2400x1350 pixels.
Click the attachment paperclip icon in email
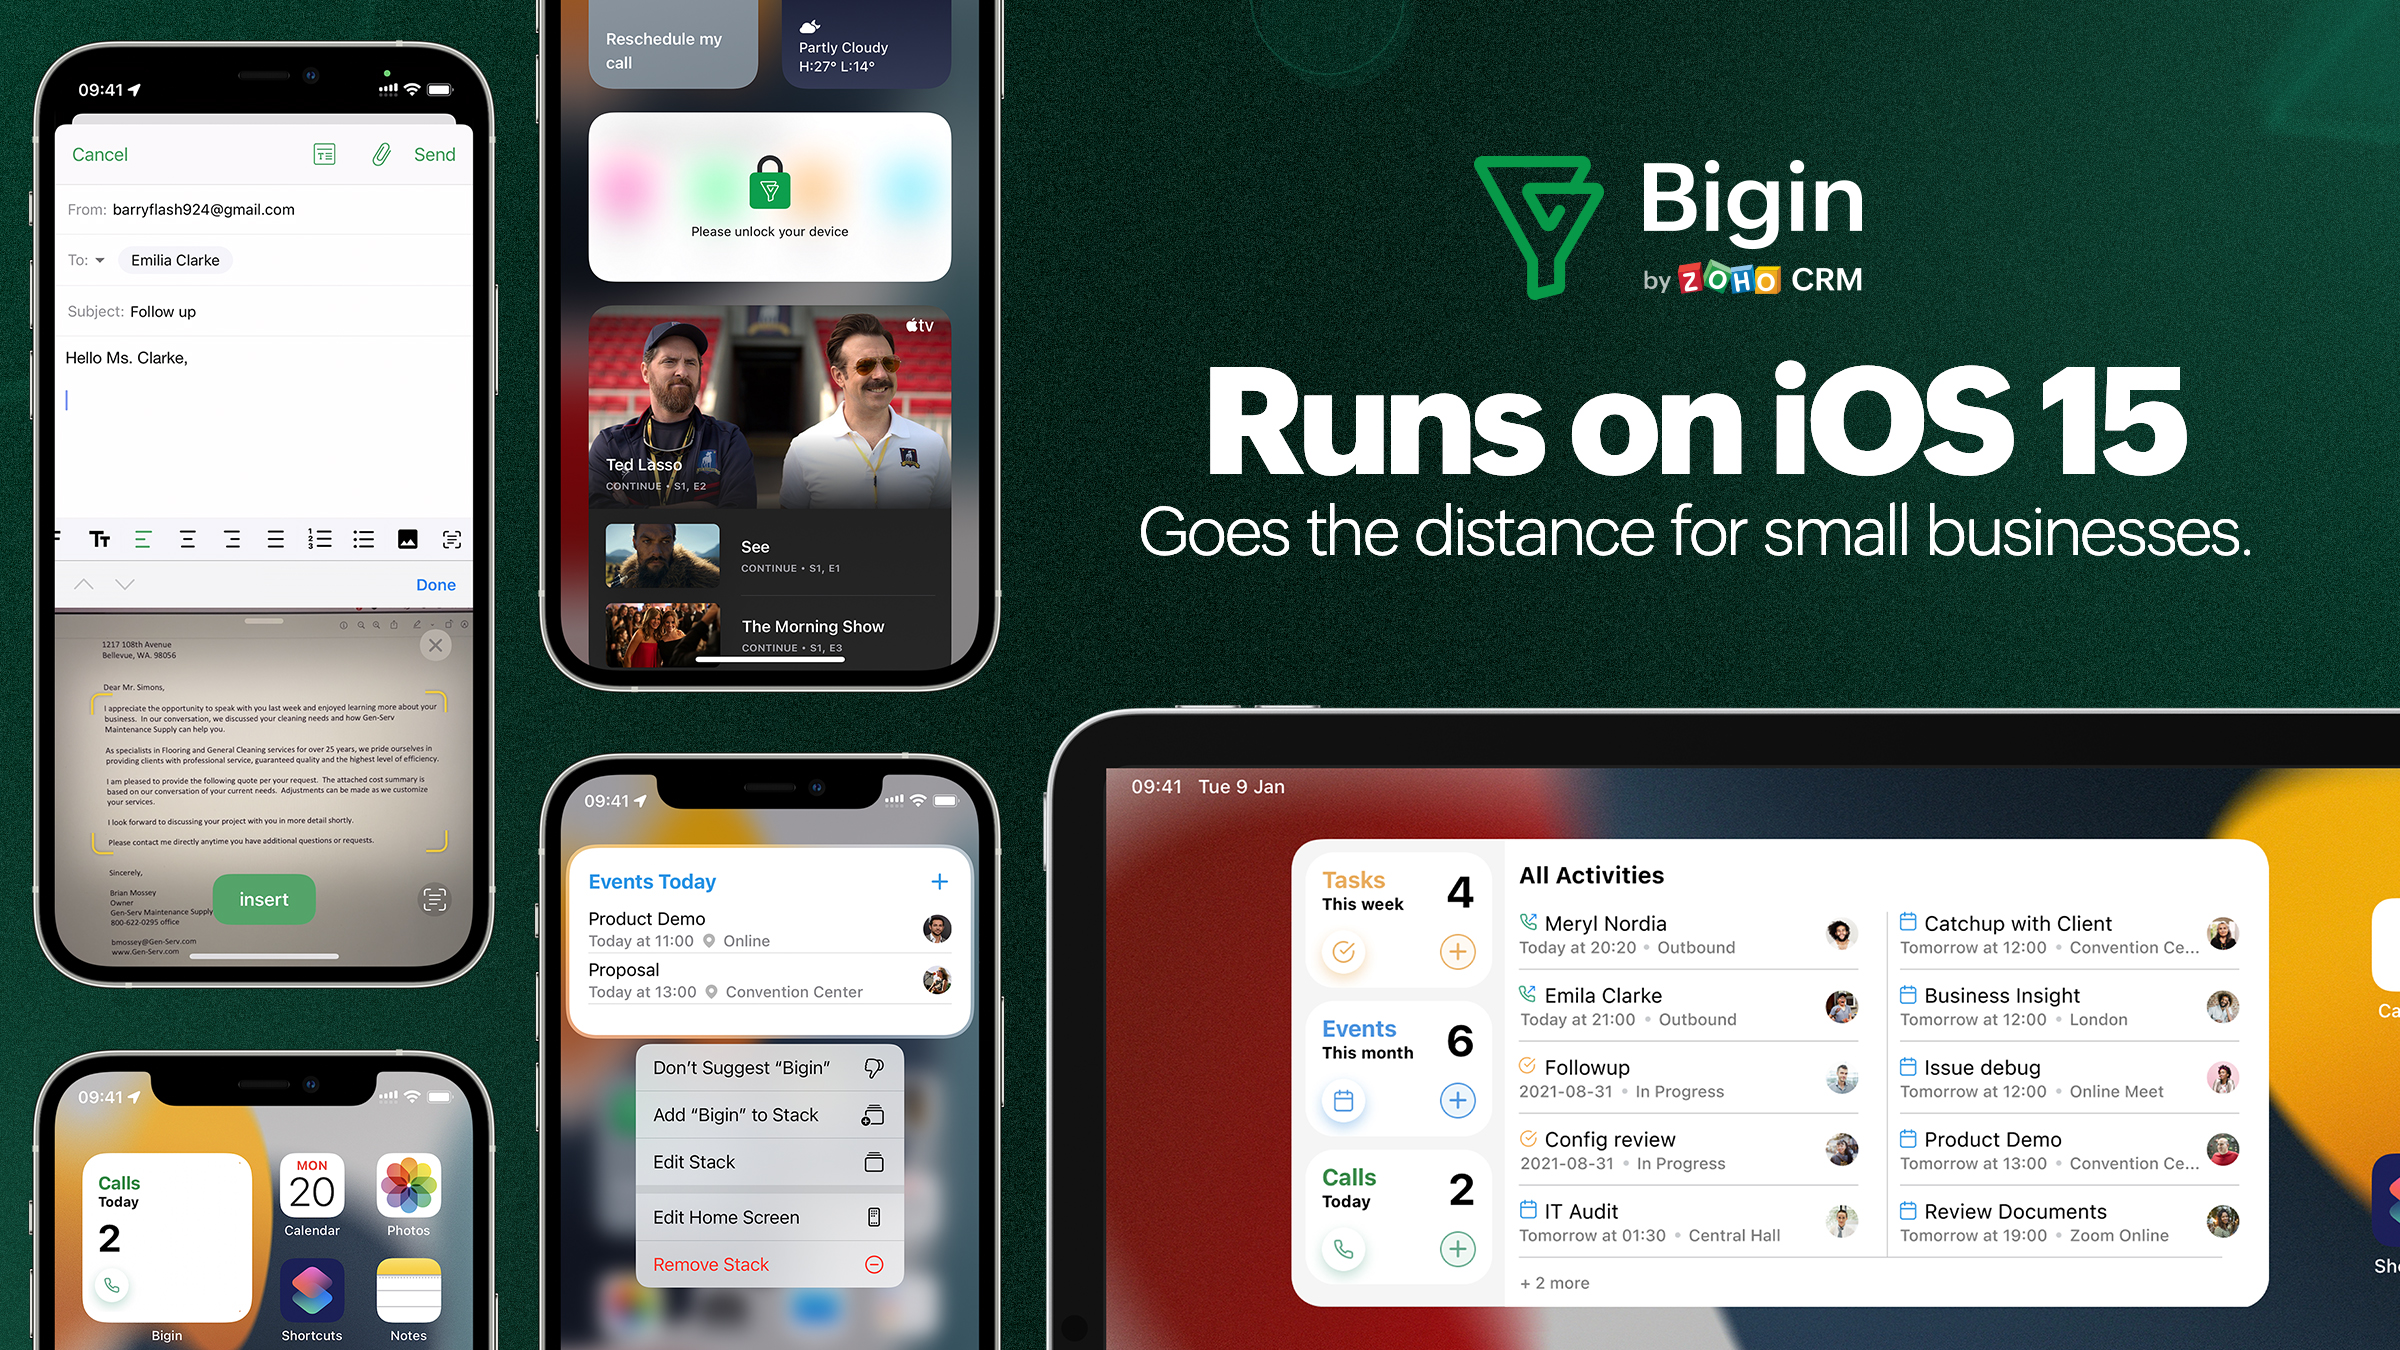381,153
